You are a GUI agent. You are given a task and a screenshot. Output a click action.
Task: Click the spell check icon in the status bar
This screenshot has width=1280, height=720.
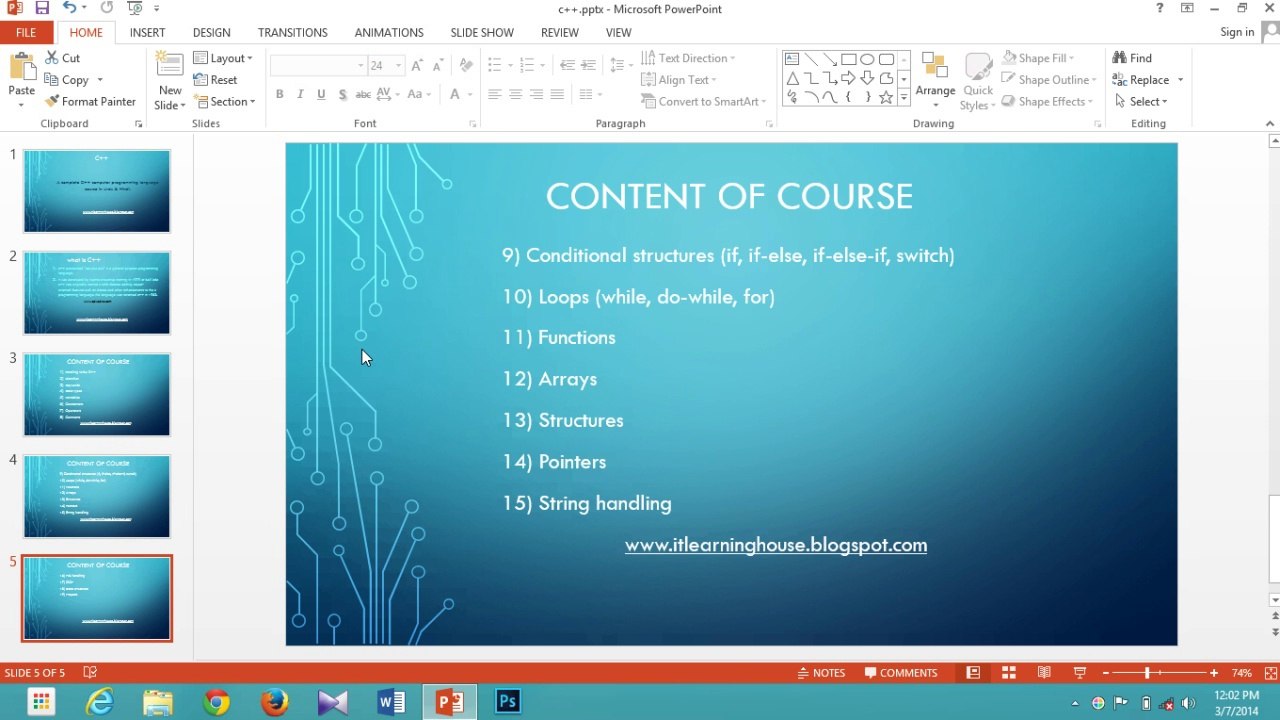pos(89,673)
